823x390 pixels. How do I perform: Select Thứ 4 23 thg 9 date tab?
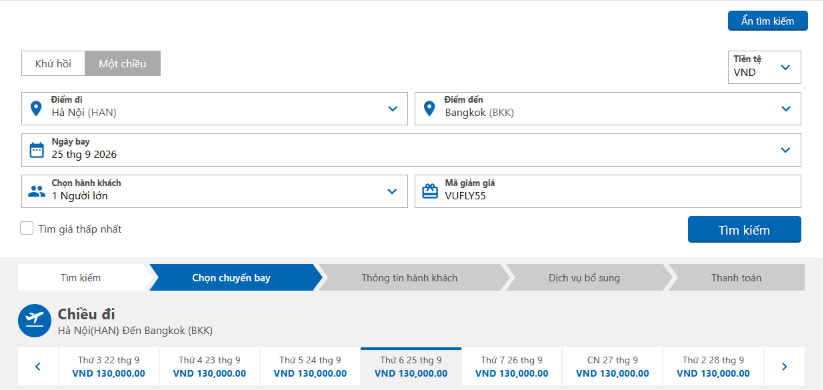[x=209, y=366]
